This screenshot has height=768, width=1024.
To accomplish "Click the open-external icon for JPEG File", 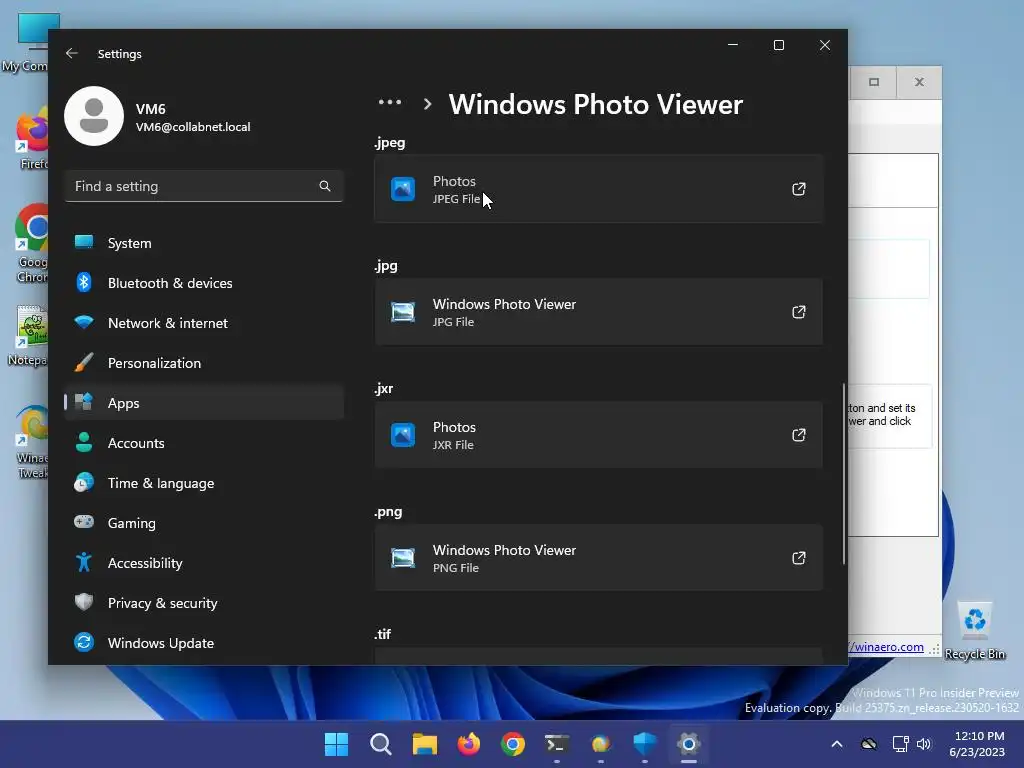I will pyautogui.click(x=799, y=189).
